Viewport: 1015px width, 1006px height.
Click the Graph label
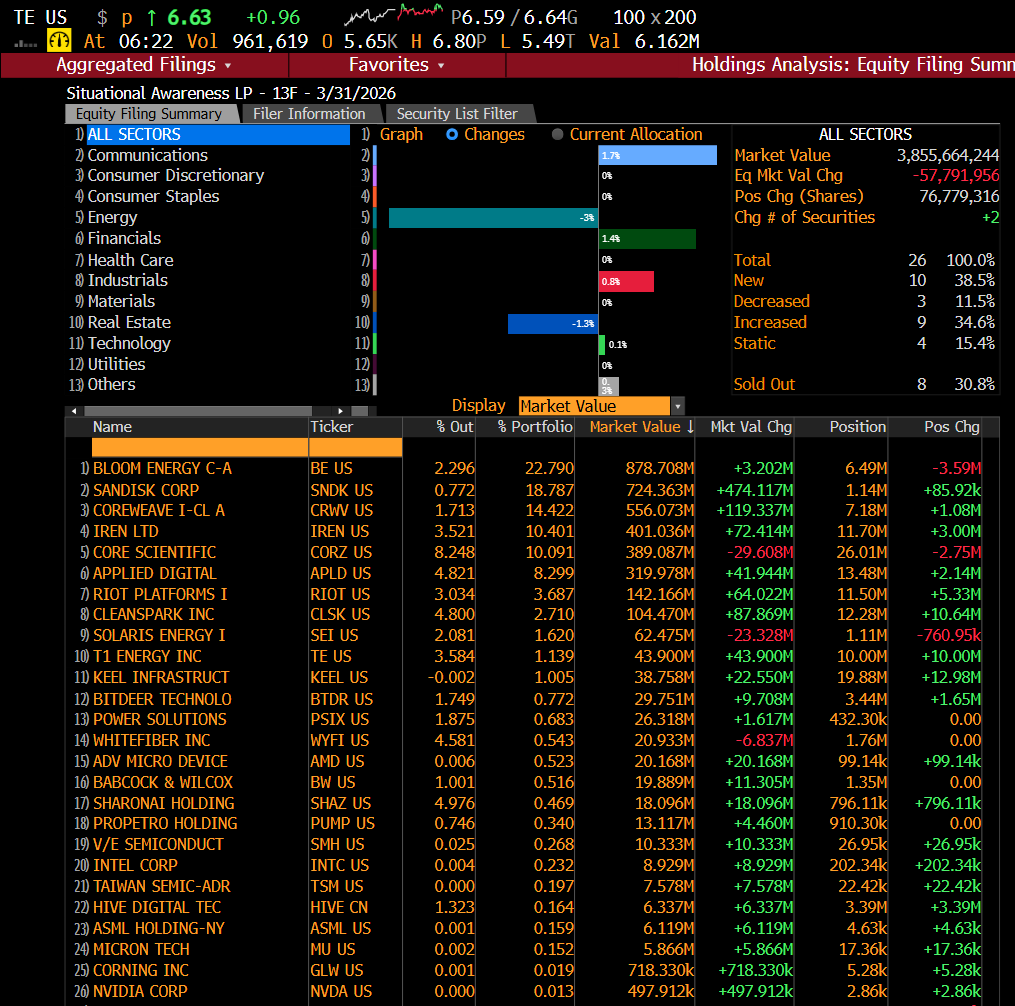click(x=401, y=135)
